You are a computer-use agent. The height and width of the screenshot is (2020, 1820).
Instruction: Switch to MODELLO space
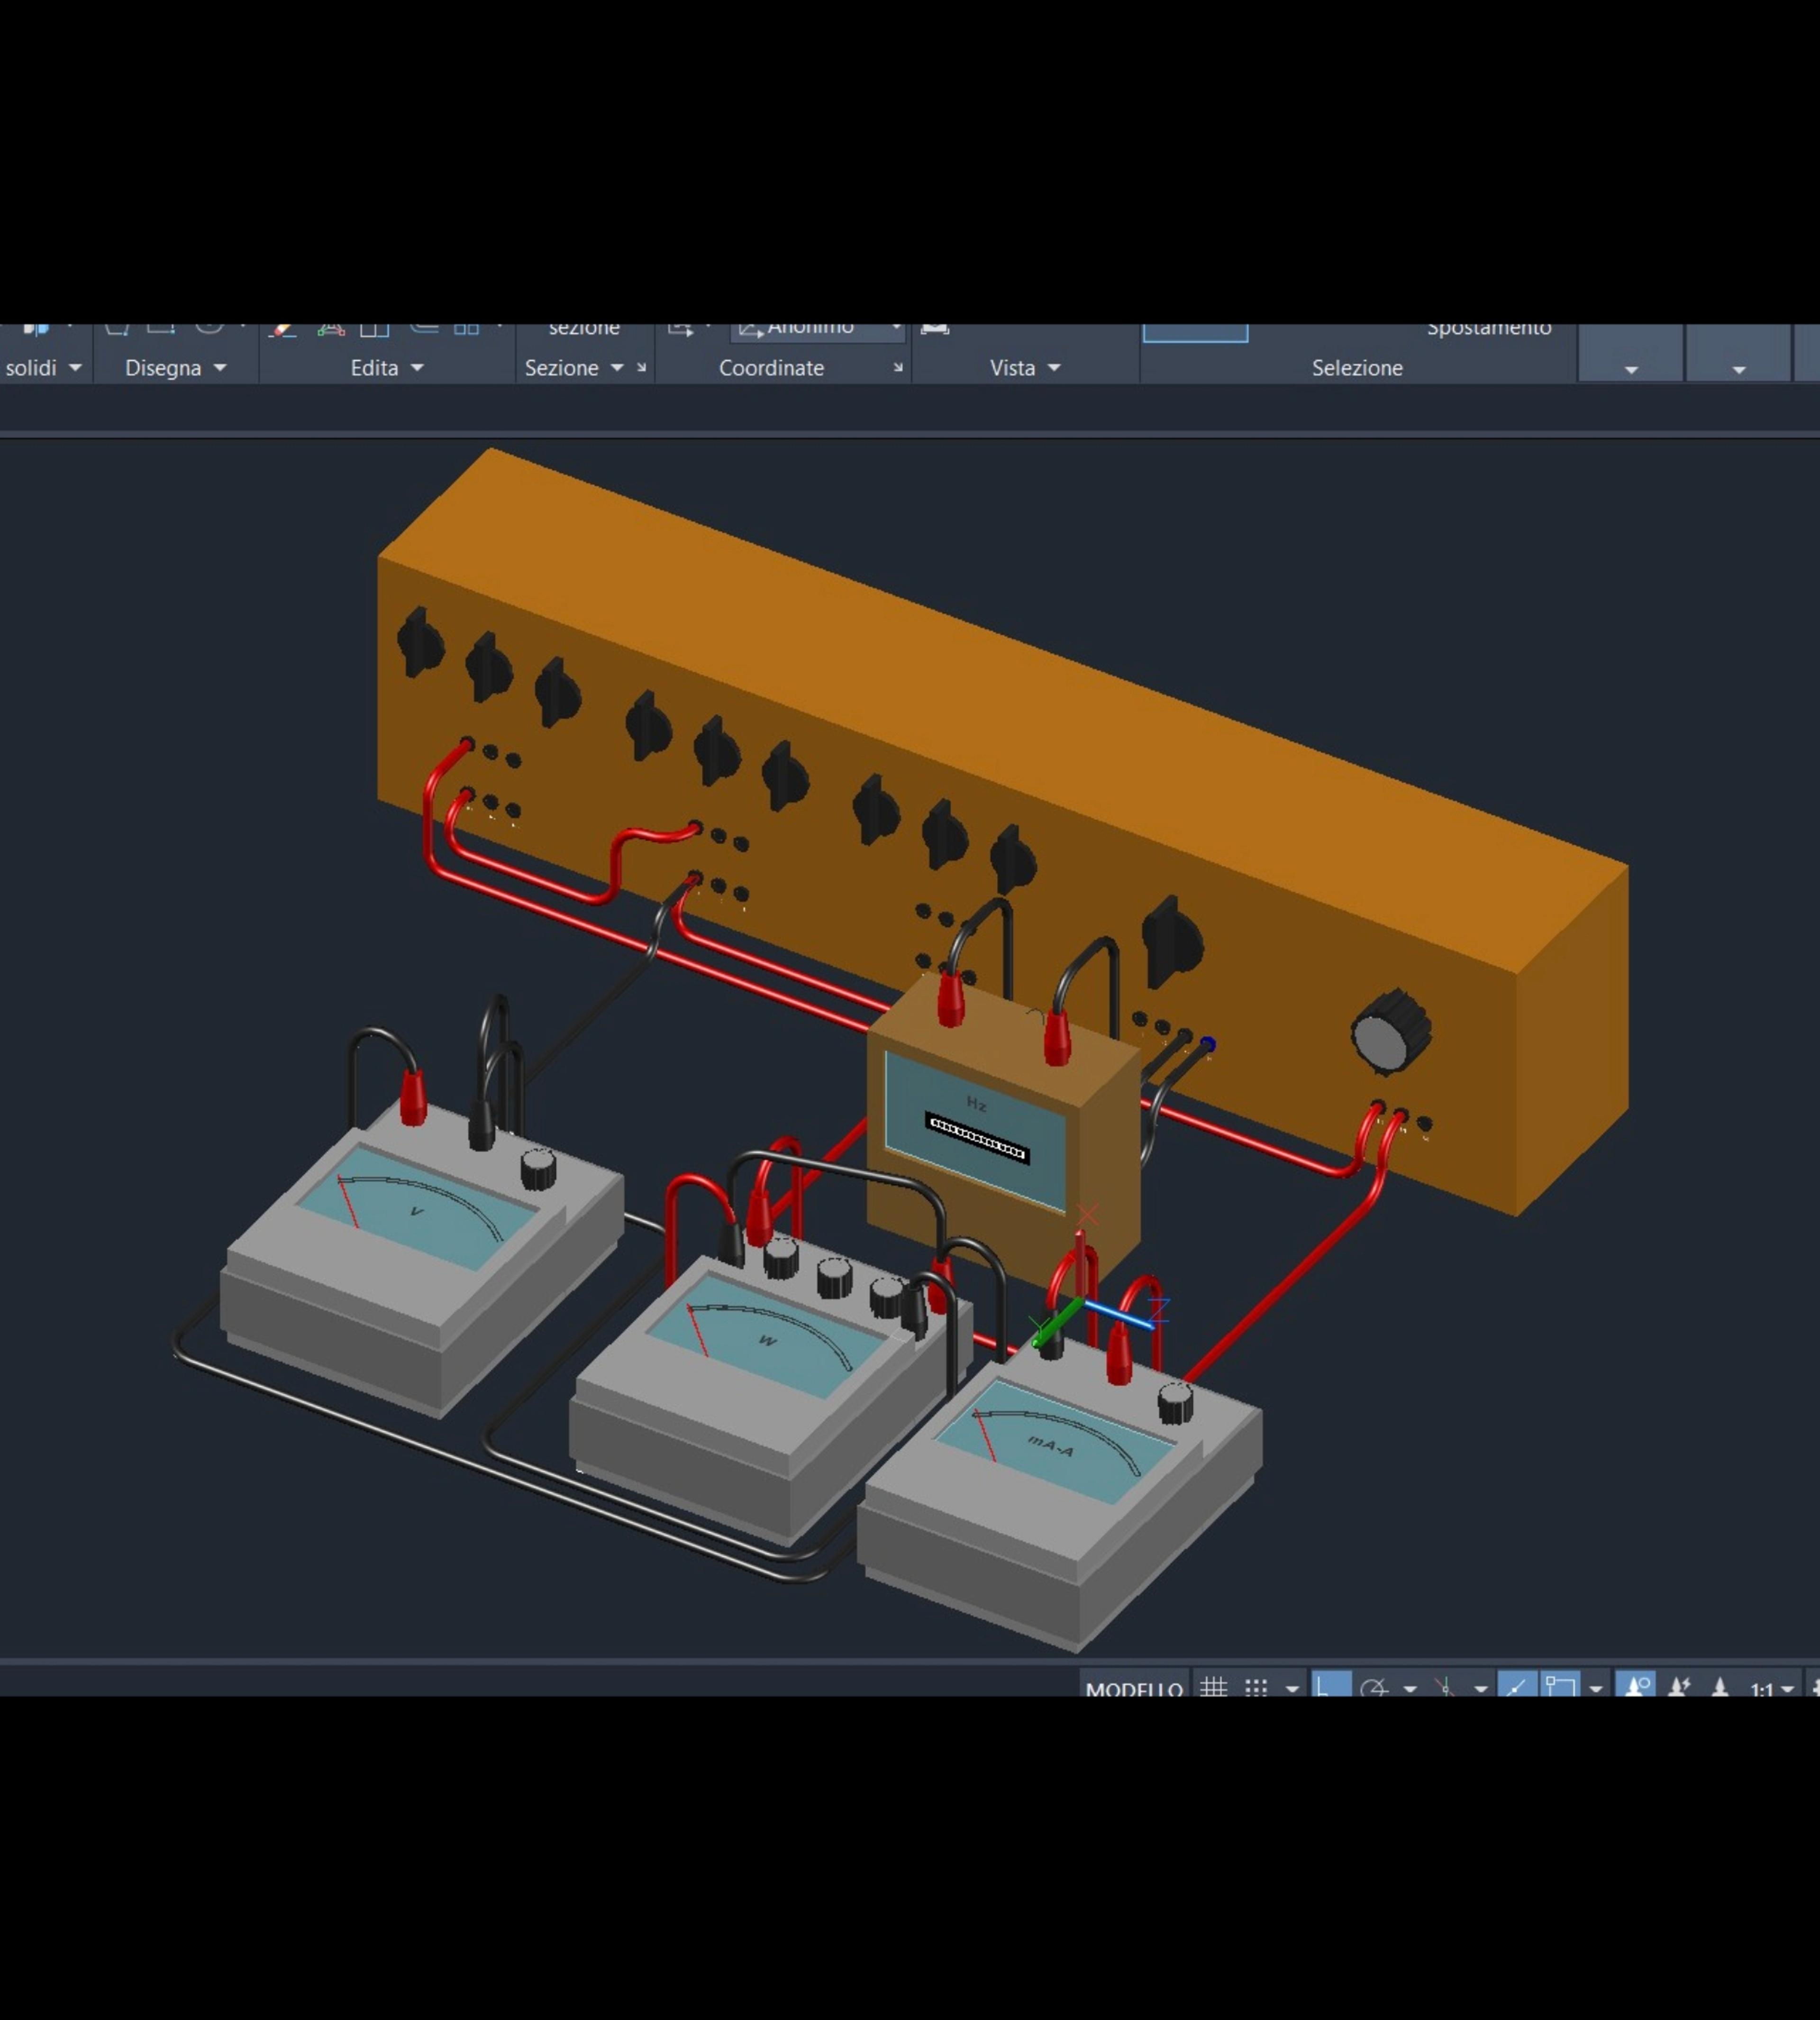[x=1134, y=1689]
